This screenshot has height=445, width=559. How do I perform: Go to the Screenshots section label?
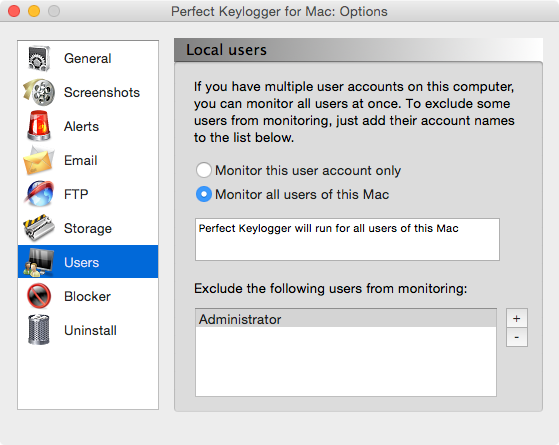click(x=102, y=92)
